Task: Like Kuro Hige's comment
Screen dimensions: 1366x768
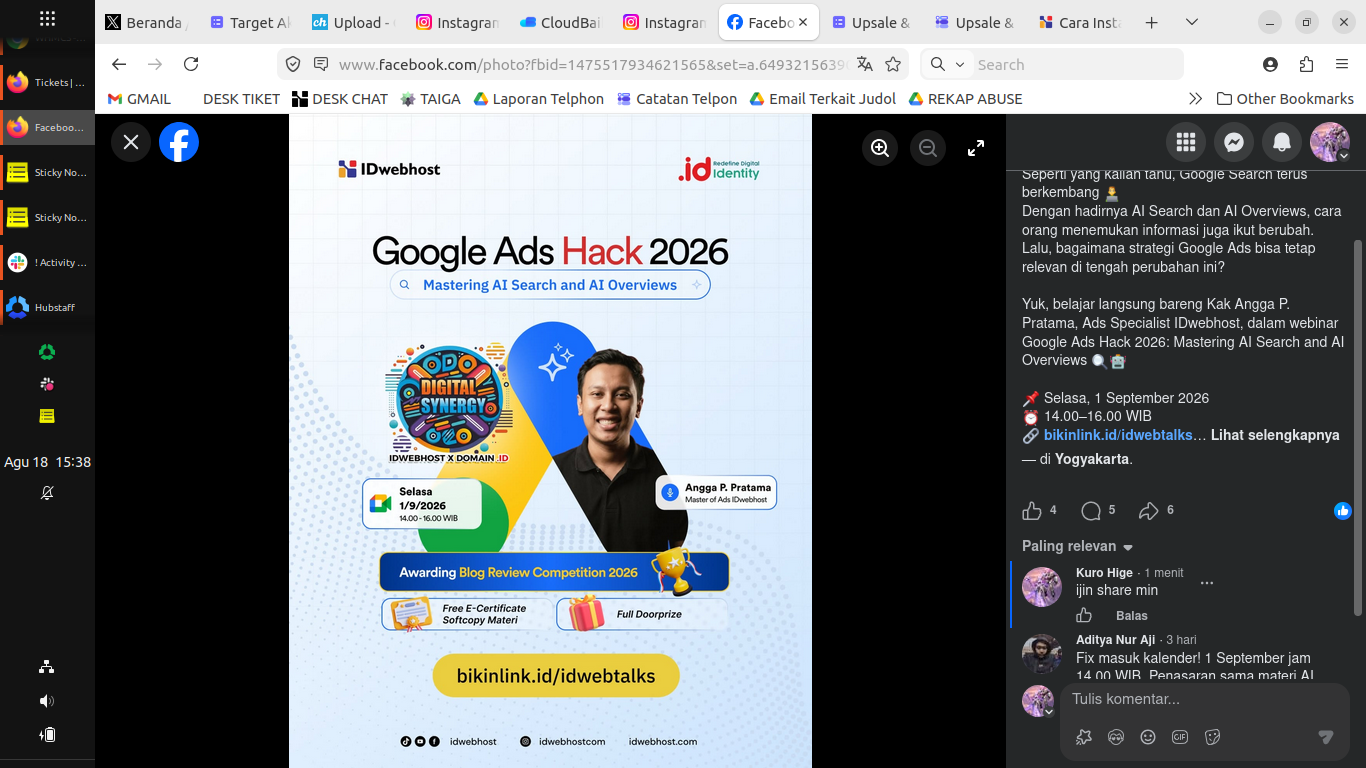Action: click(x=1084, y=616)
